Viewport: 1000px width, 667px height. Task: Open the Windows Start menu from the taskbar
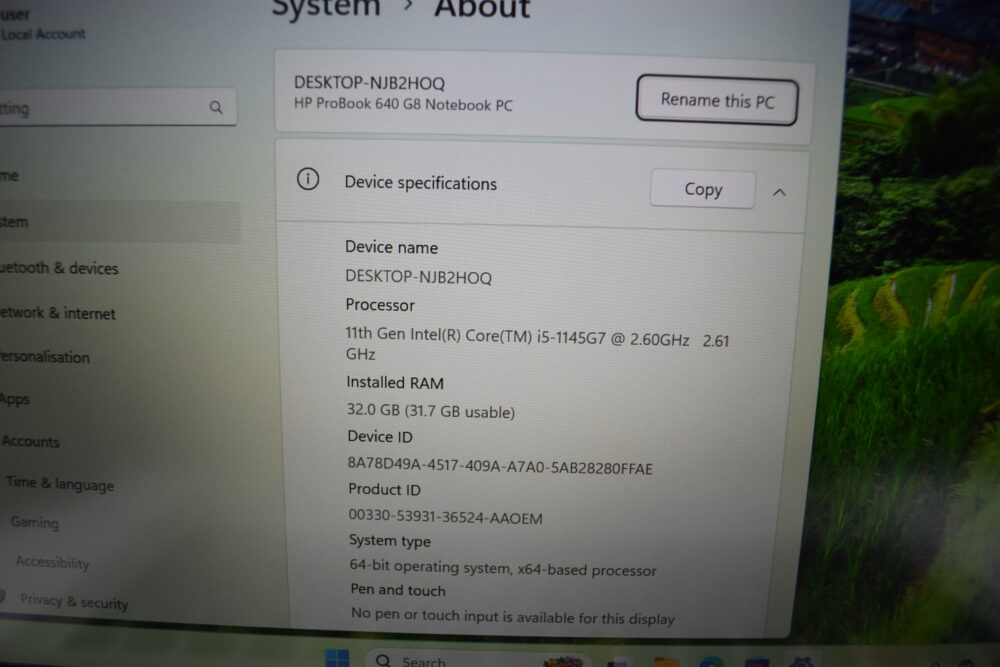coord(337,659)
